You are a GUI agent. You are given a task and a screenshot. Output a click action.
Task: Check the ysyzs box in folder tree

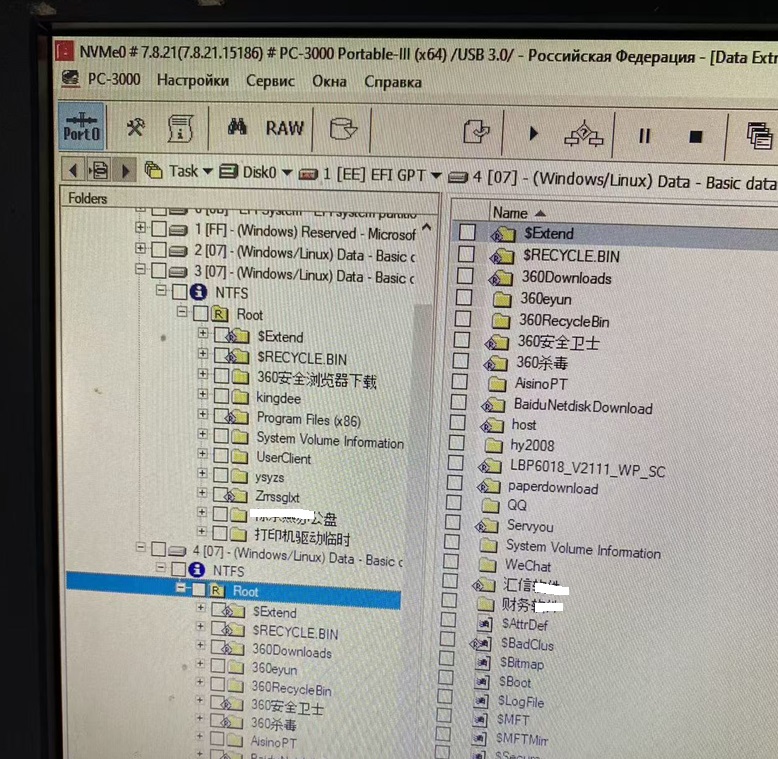(220, 475)
